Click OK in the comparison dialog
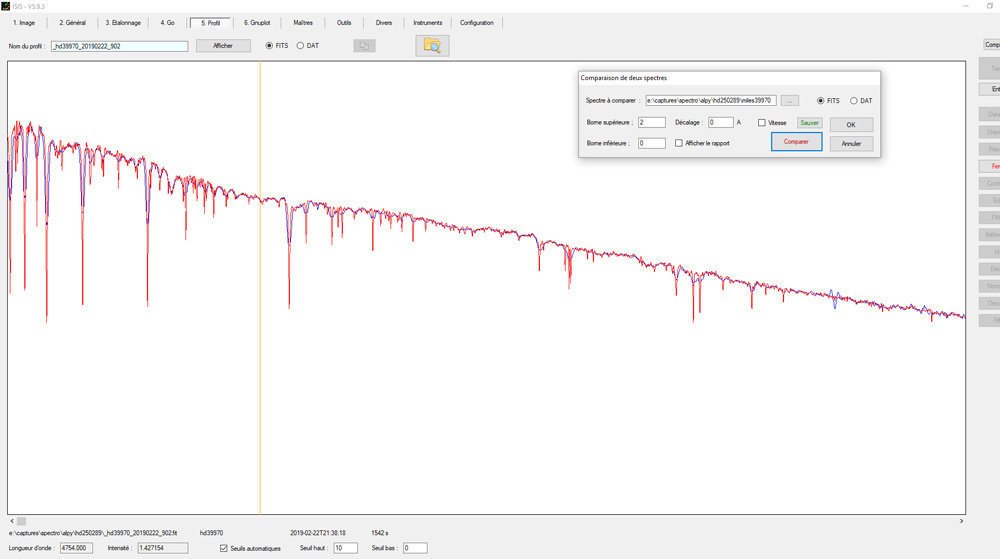The image size is (1000, 559). tap(851, 125)
